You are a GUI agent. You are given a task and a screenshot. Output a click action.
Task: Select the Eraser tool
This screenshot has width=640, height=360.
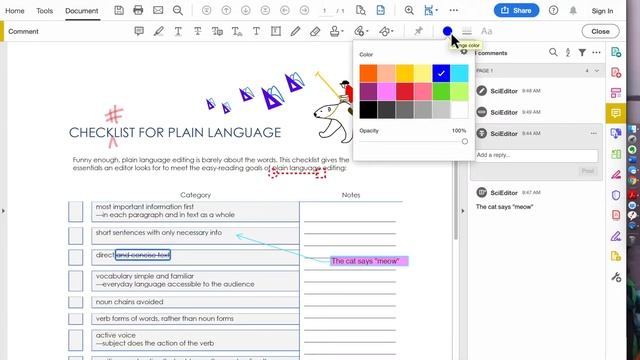[x=315, y=31]
